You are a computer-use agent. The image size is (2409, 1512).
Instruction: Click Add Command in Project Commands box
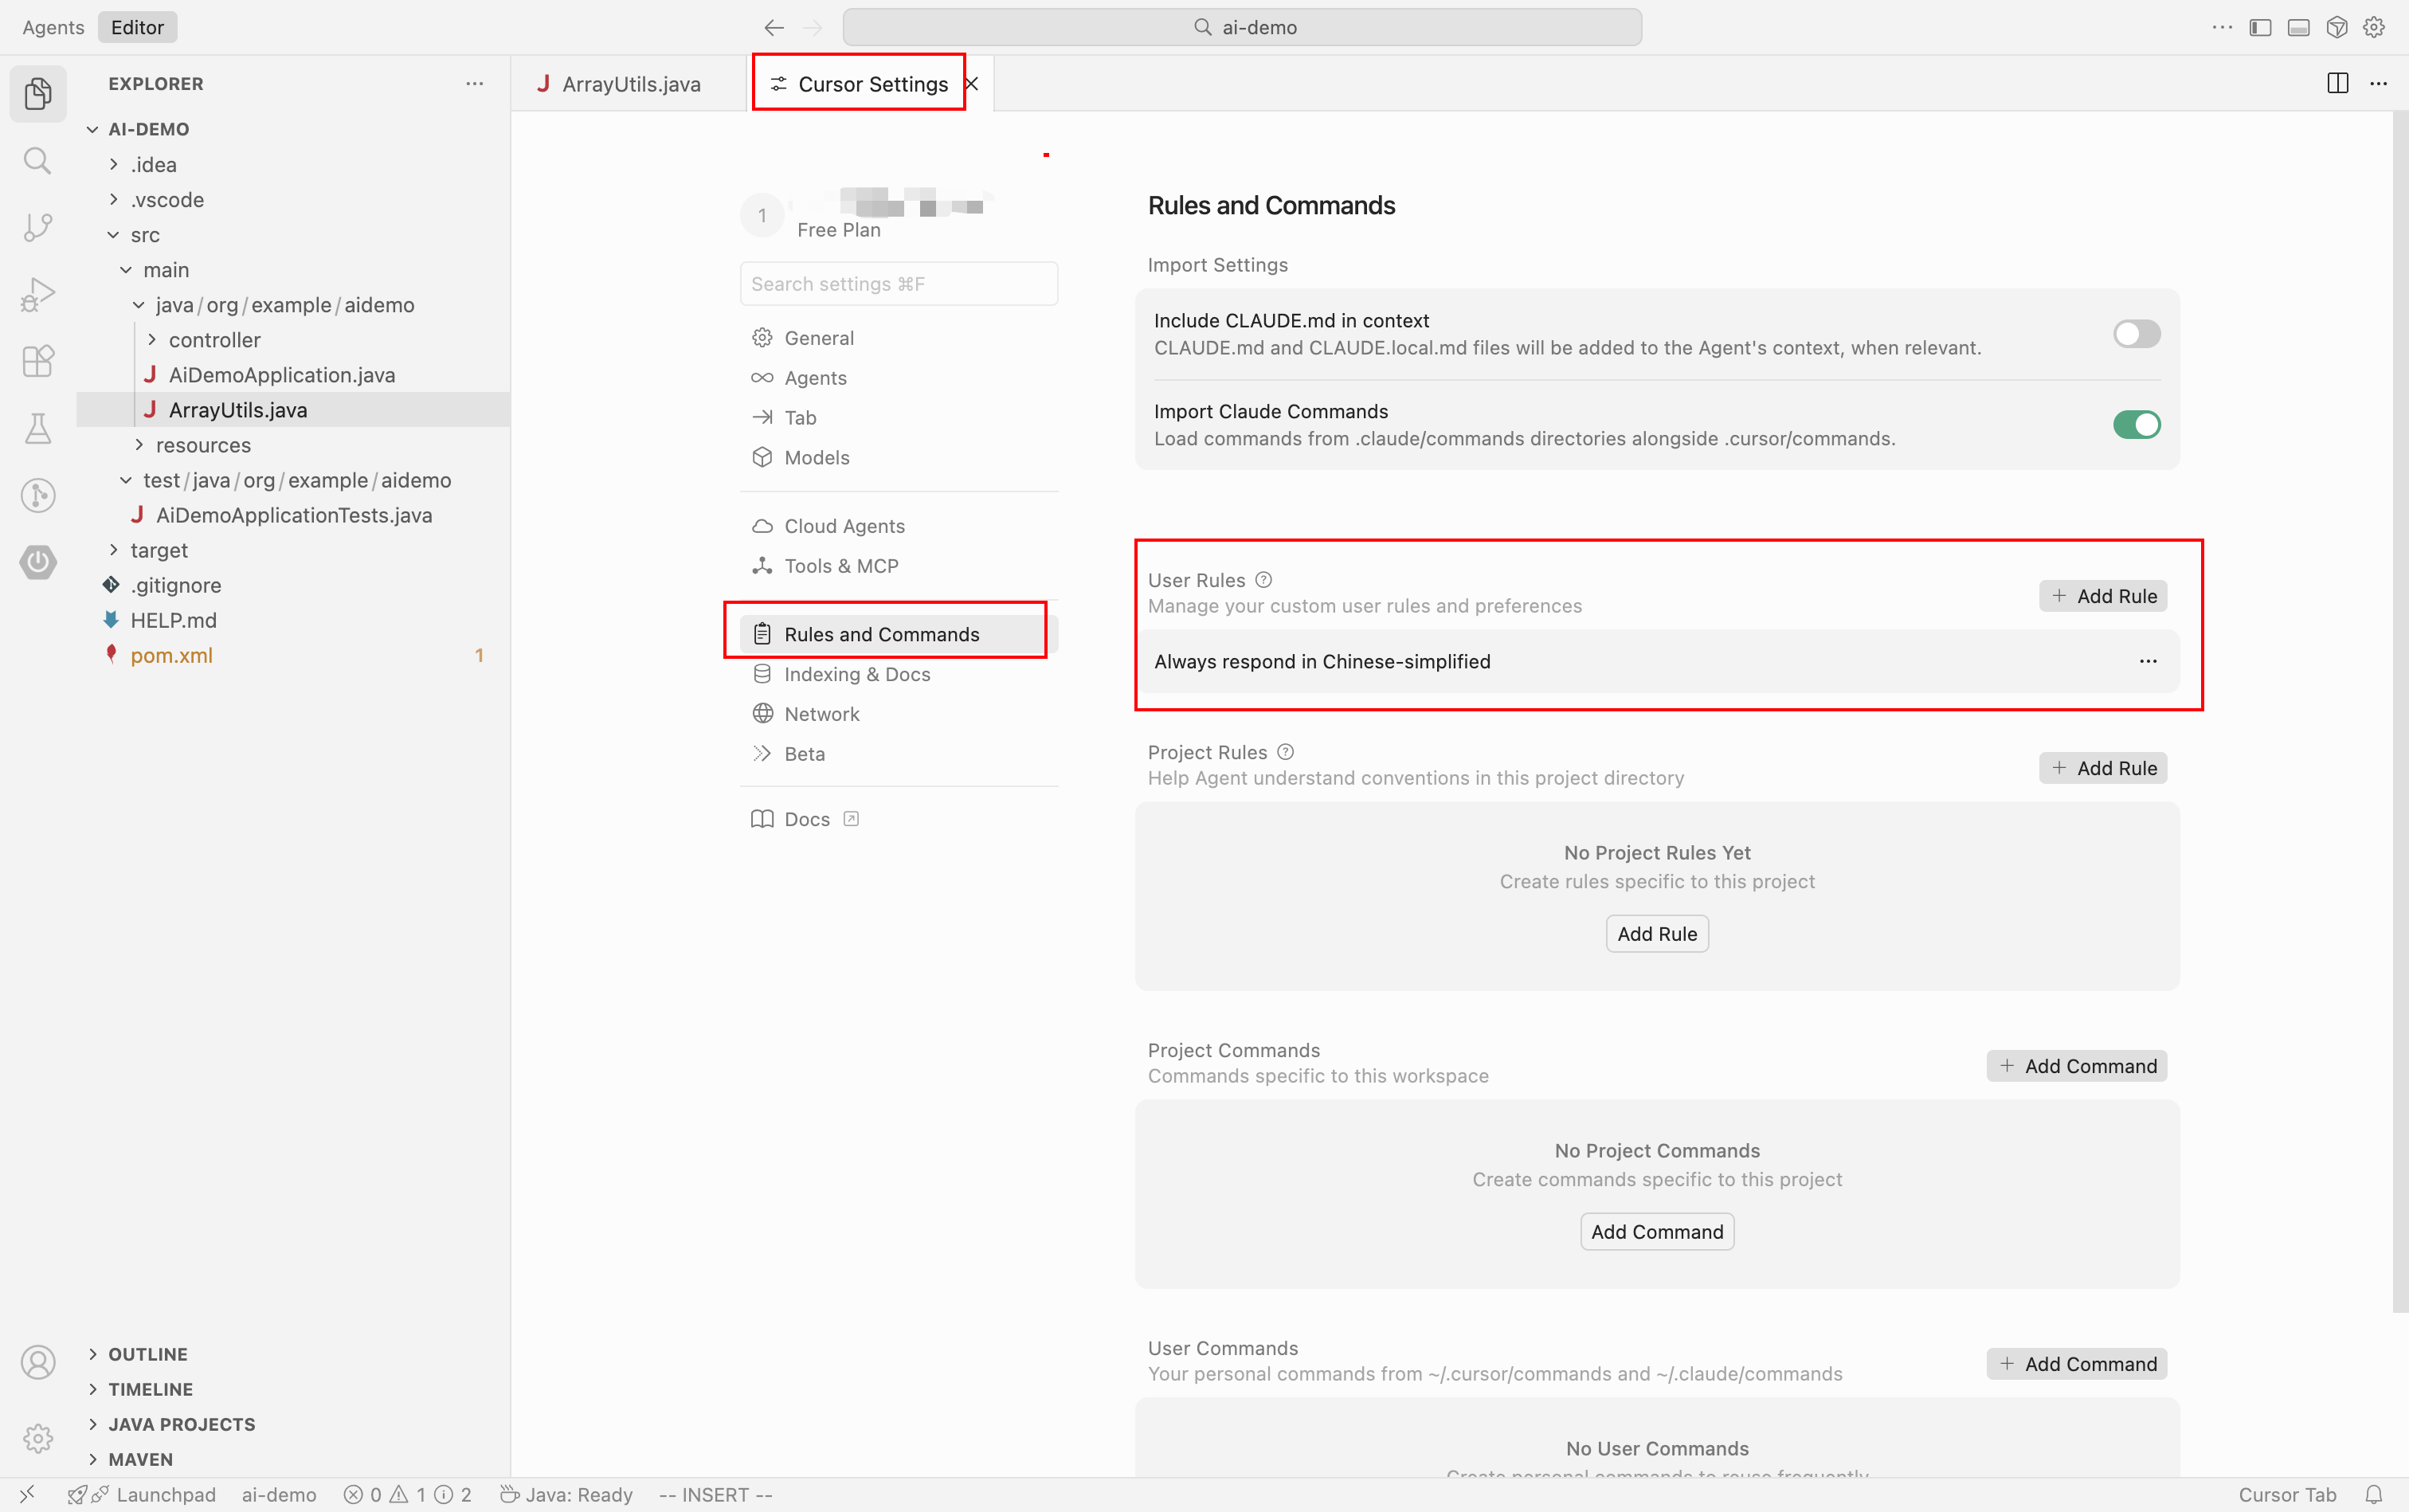1656,1232
